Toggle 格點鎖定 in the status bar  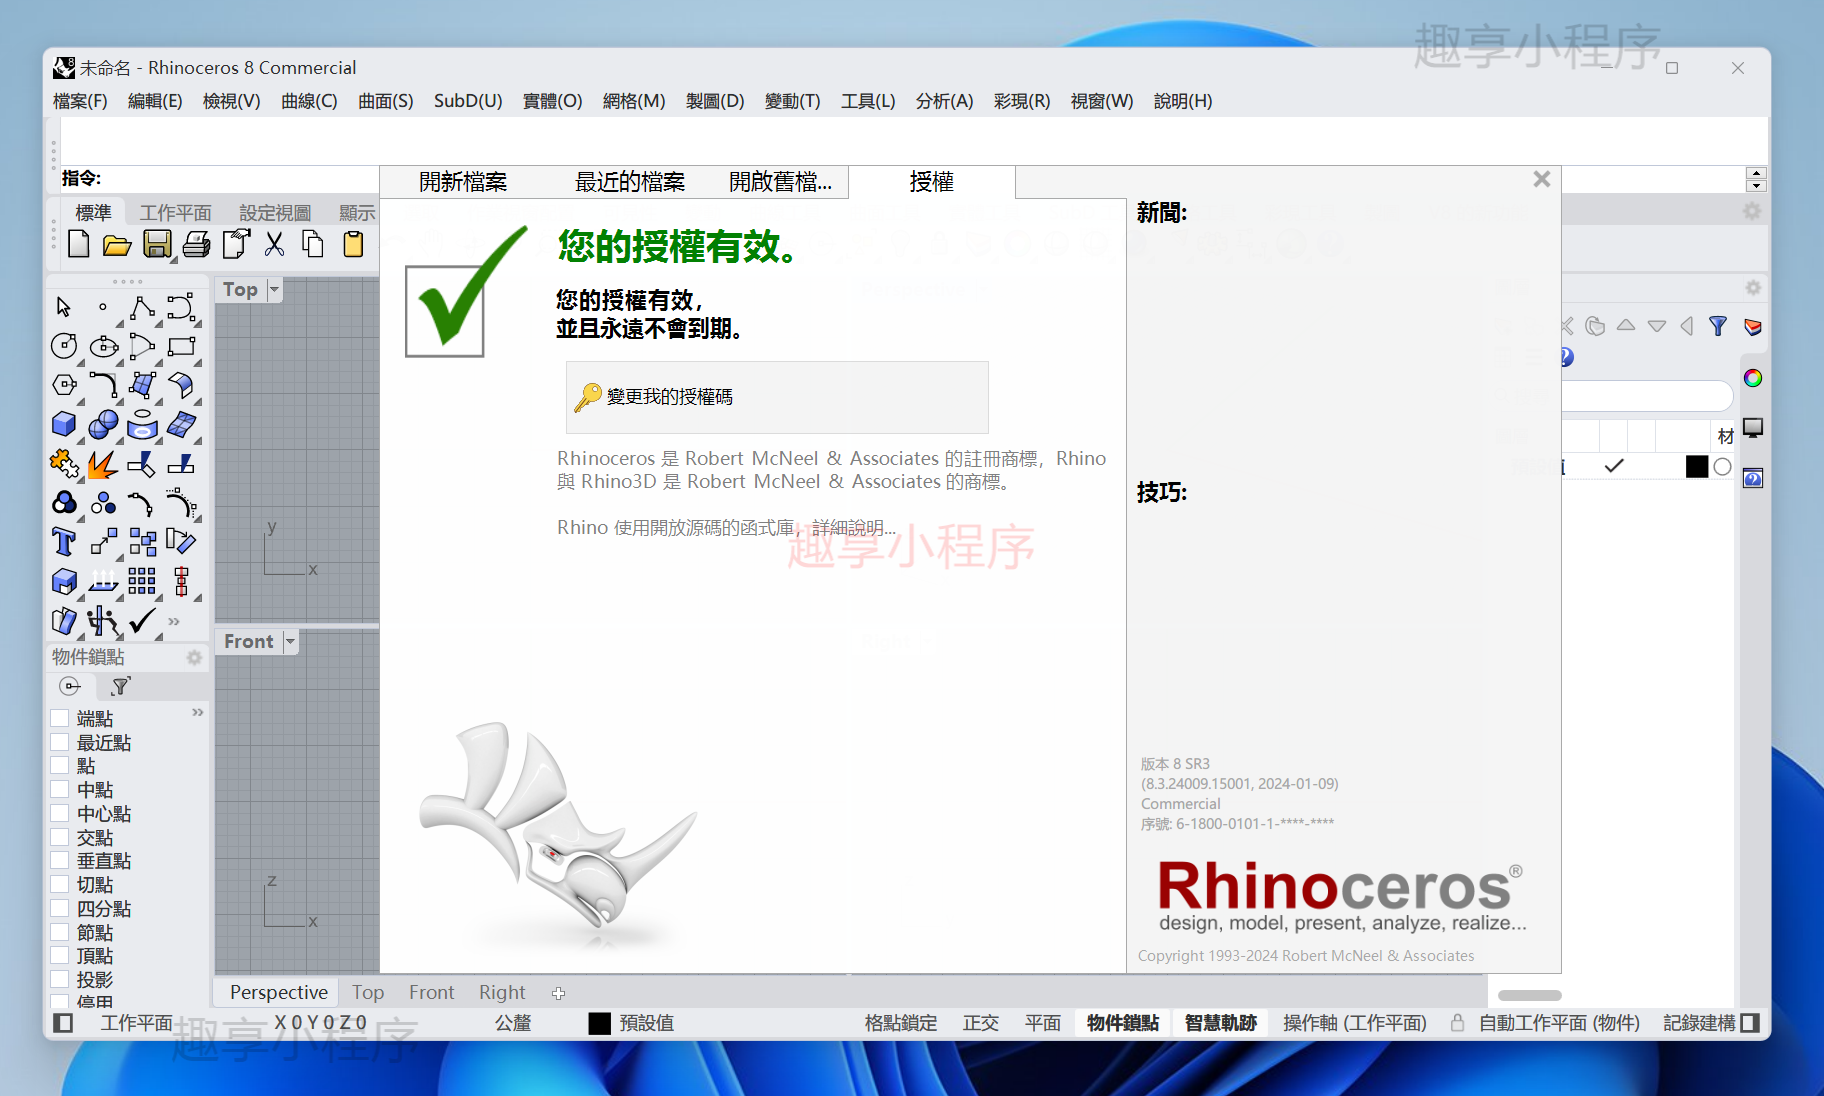click(901, 1023)
